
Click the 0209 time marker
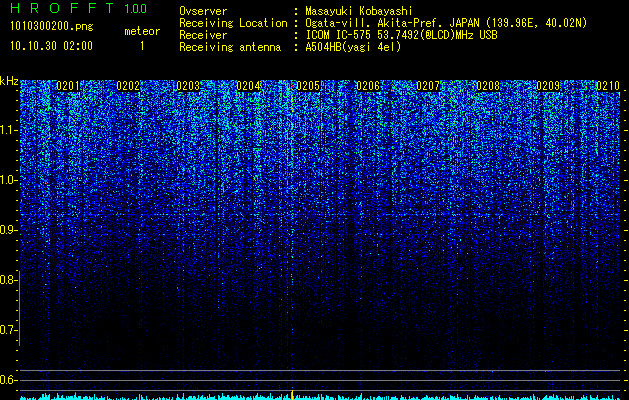548,86
